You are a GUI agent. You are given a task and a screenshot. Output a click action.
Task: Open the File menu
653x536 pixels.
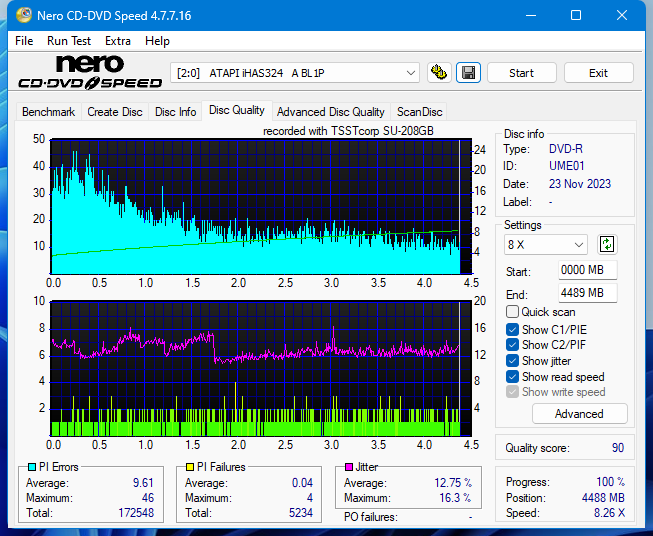(x=24, y=41)
